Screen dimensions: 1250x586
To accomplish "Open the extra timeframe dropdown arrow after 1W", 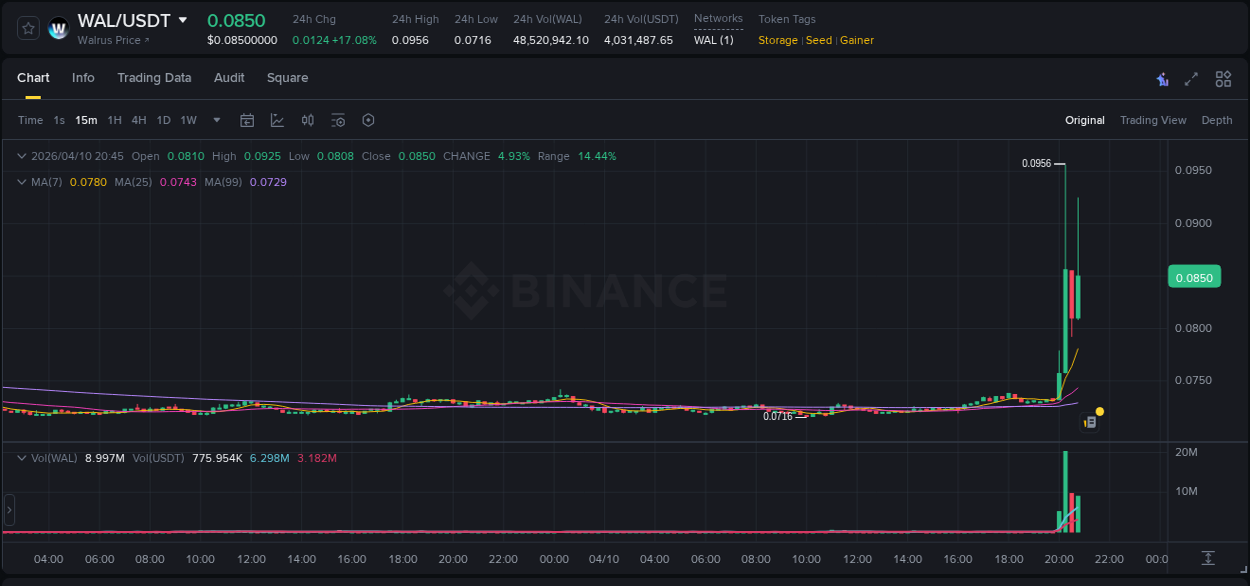I will pos(216,120).
